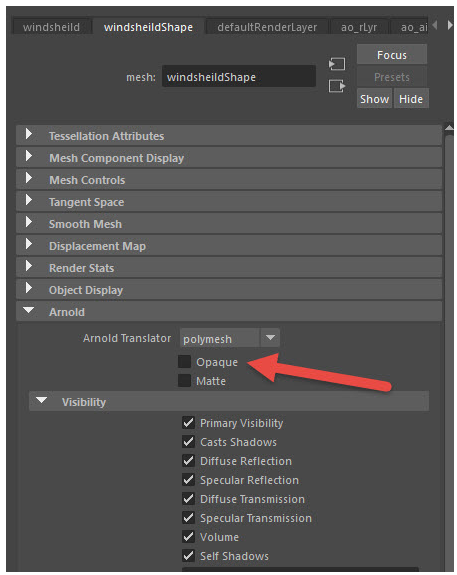Expand the Render Stats section
This screenshot has height=575, width=457.
pyautogui.click(x=229, y=268)
